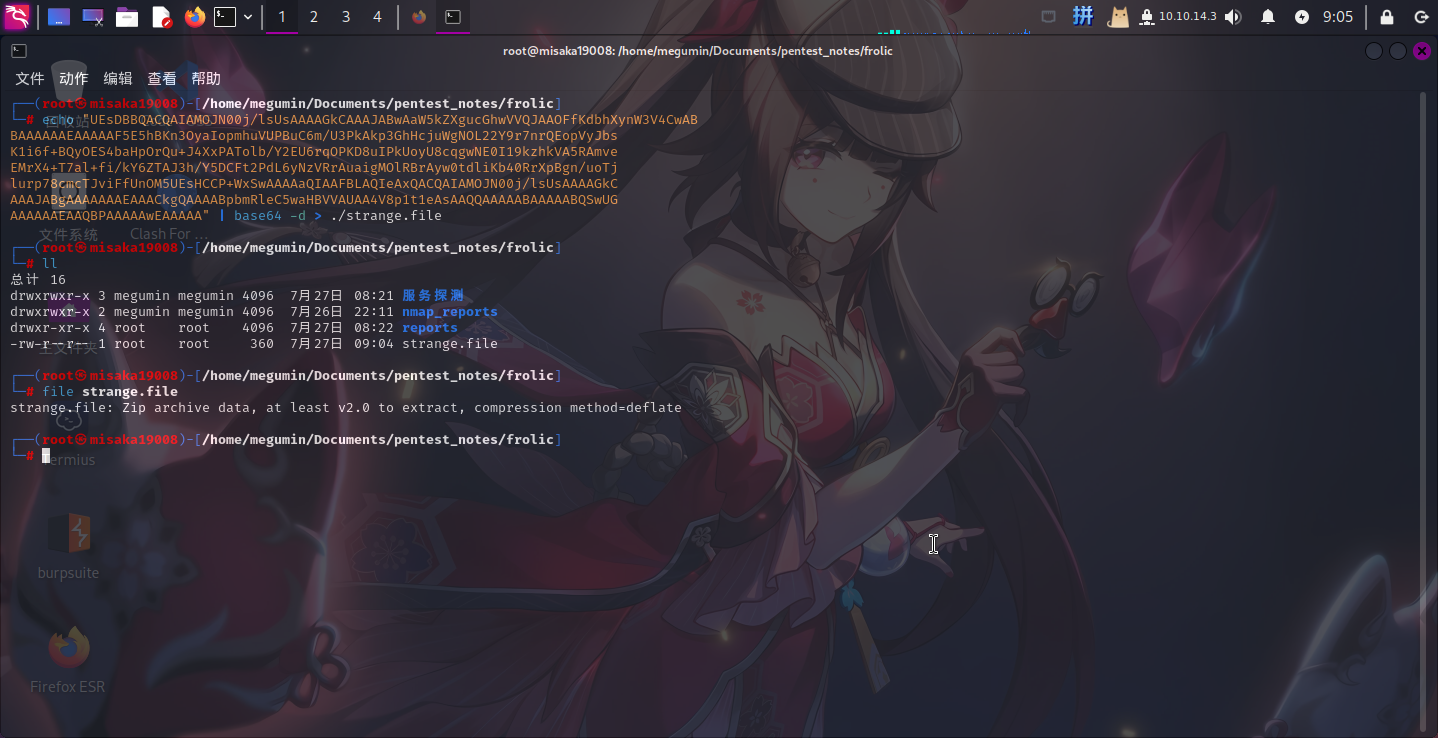Open the power manager lightning icon
Viewport: 1438px width, 738px height.
coord(1301,17)
